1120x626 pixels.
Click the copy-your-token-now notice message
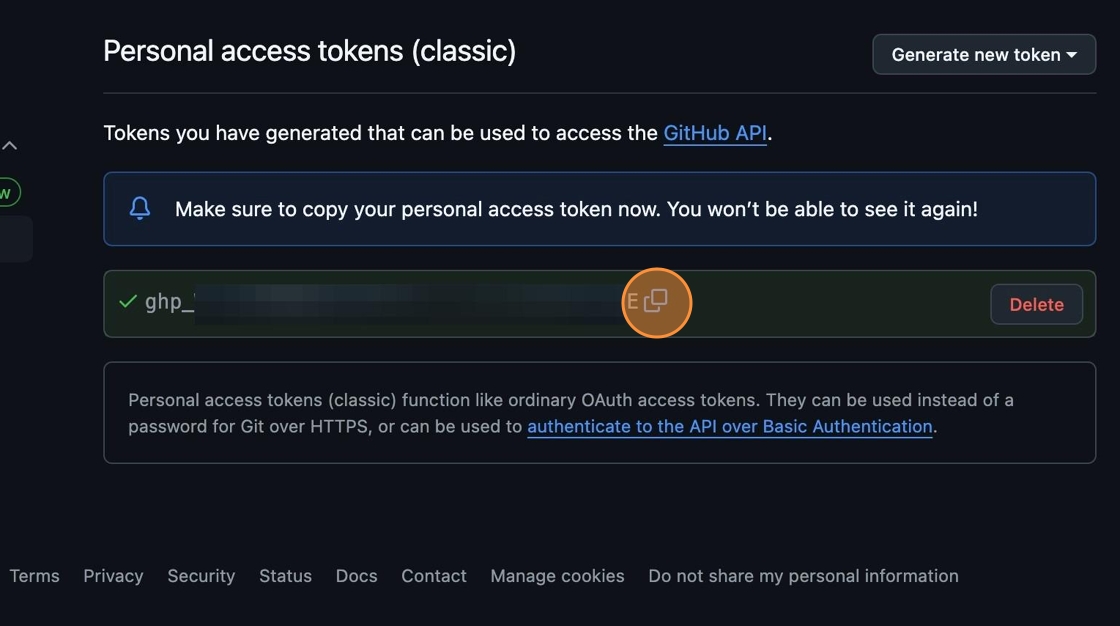click(x=576, y=209)
